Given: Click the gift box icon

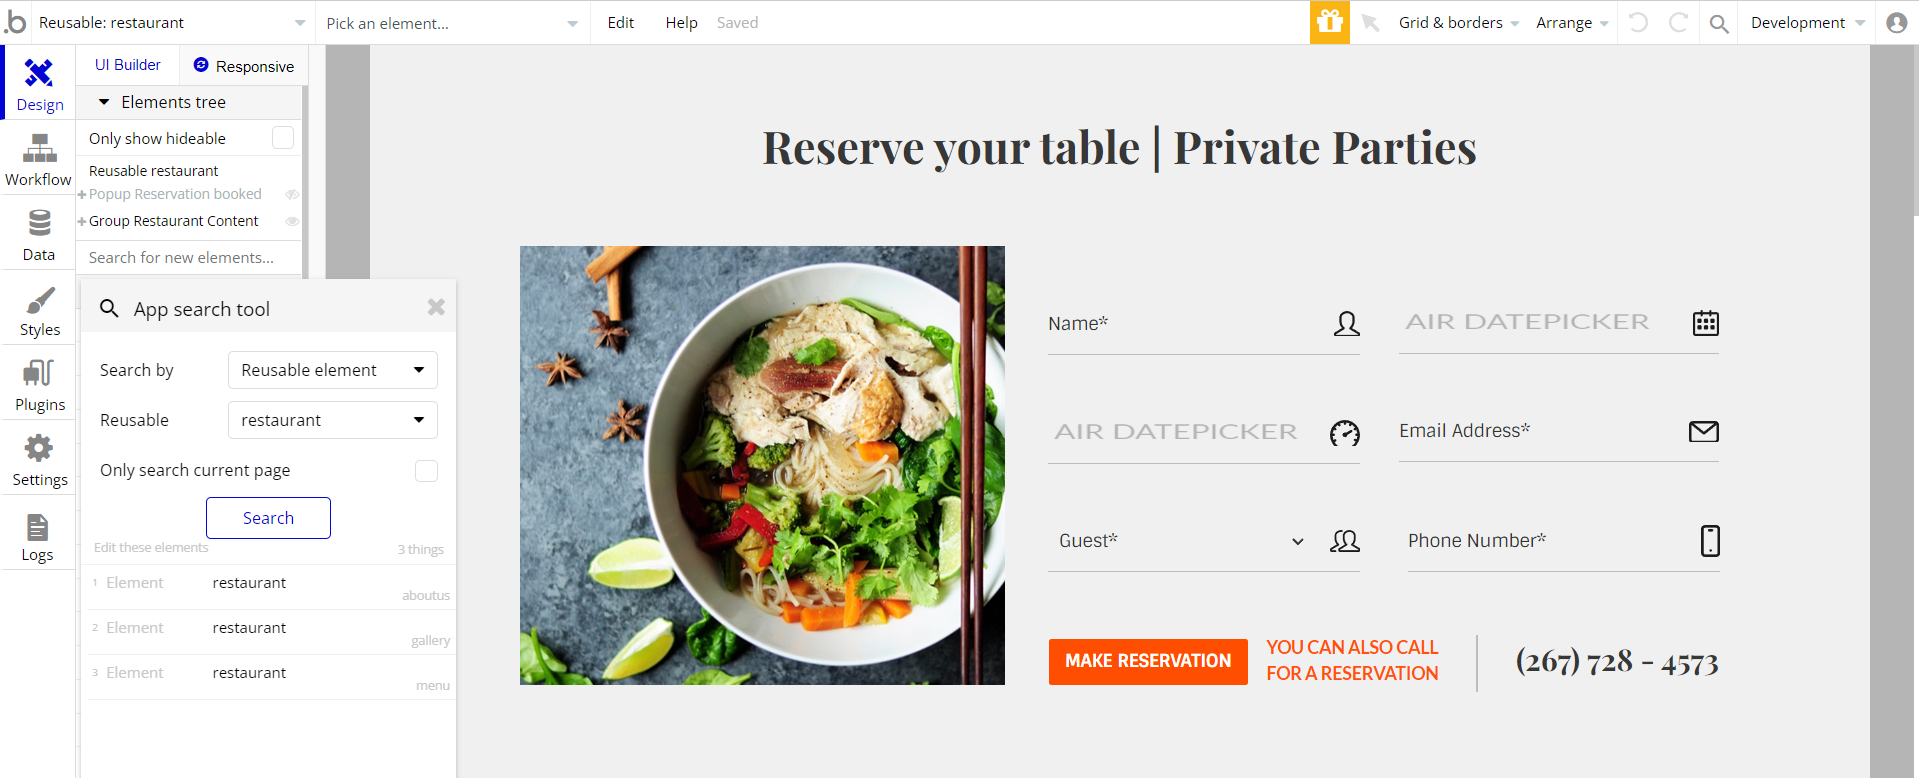Looking at the screenshot, I should point(1329,22).
